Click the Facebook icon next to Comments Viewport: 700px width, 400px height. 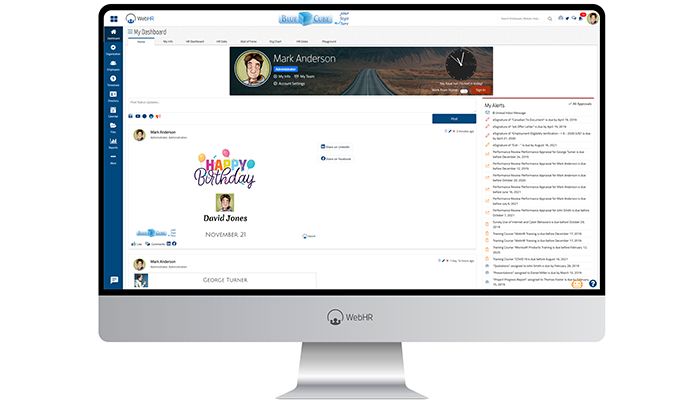coord(174,244)
